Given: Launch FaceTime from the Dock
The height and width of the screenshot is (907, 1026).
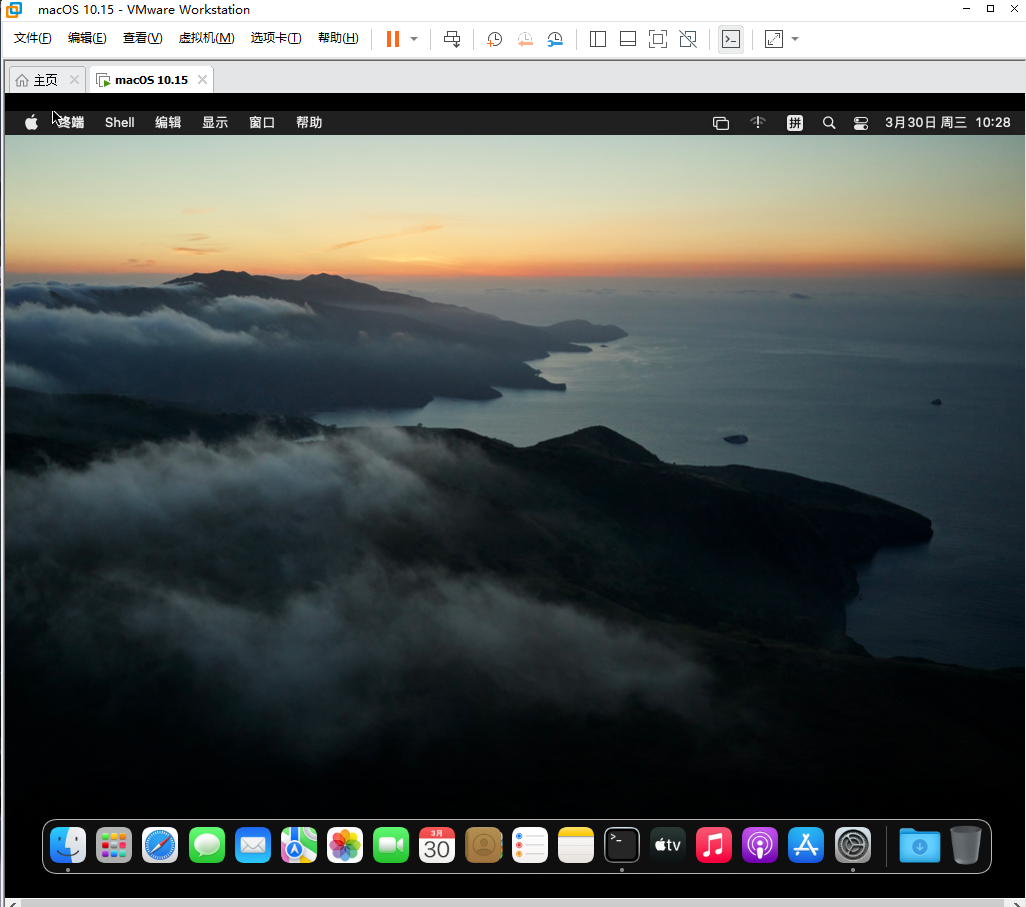Looking at the screenshot, I should coord(391,845).
